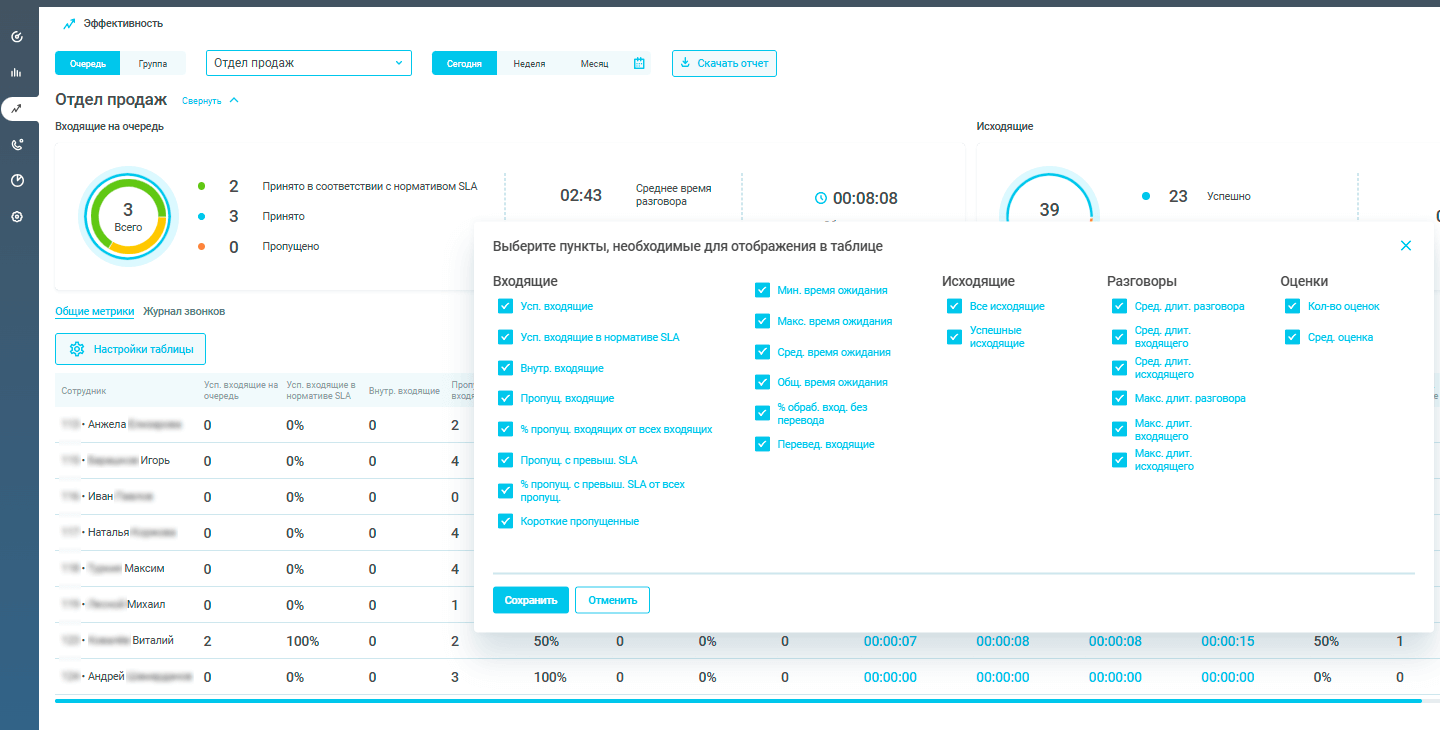This screenshot has width=1440, height=730.
Task: Uncheck Макс. длит. разговора option
Action: click(1119, 398)
